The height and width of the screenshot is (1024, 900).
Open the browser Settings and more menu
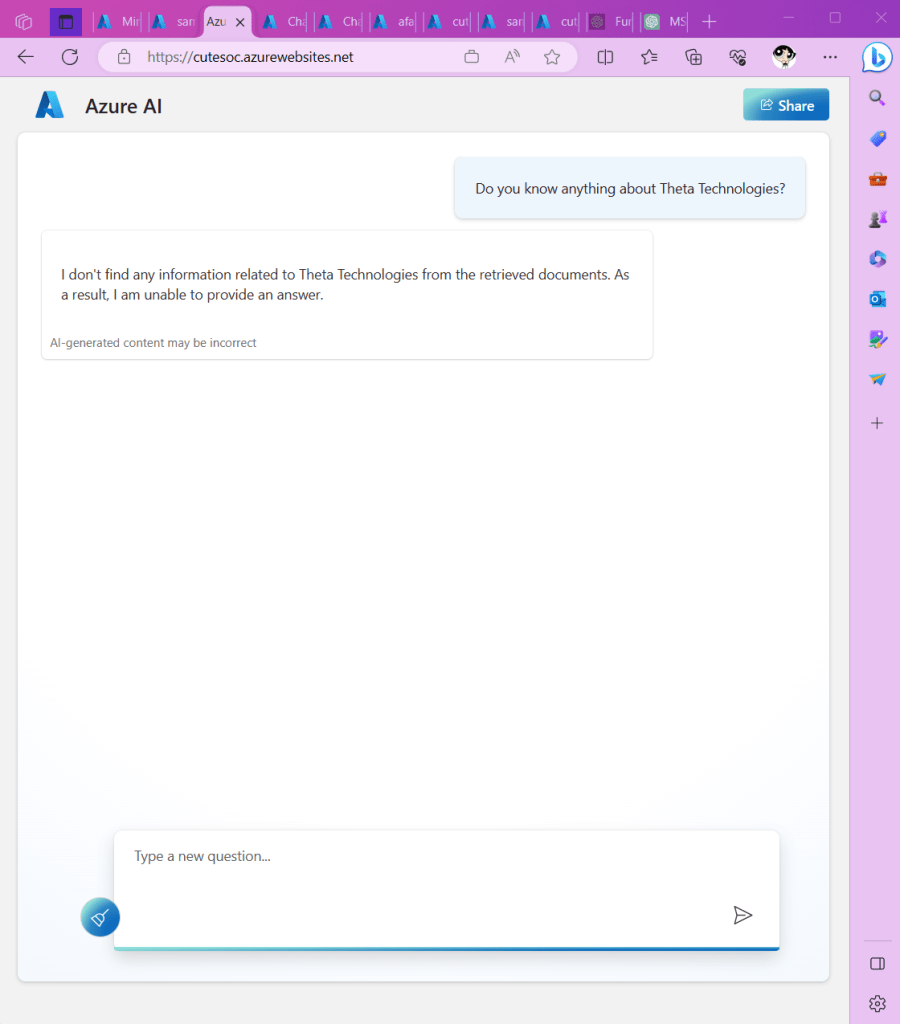(829, 57)
